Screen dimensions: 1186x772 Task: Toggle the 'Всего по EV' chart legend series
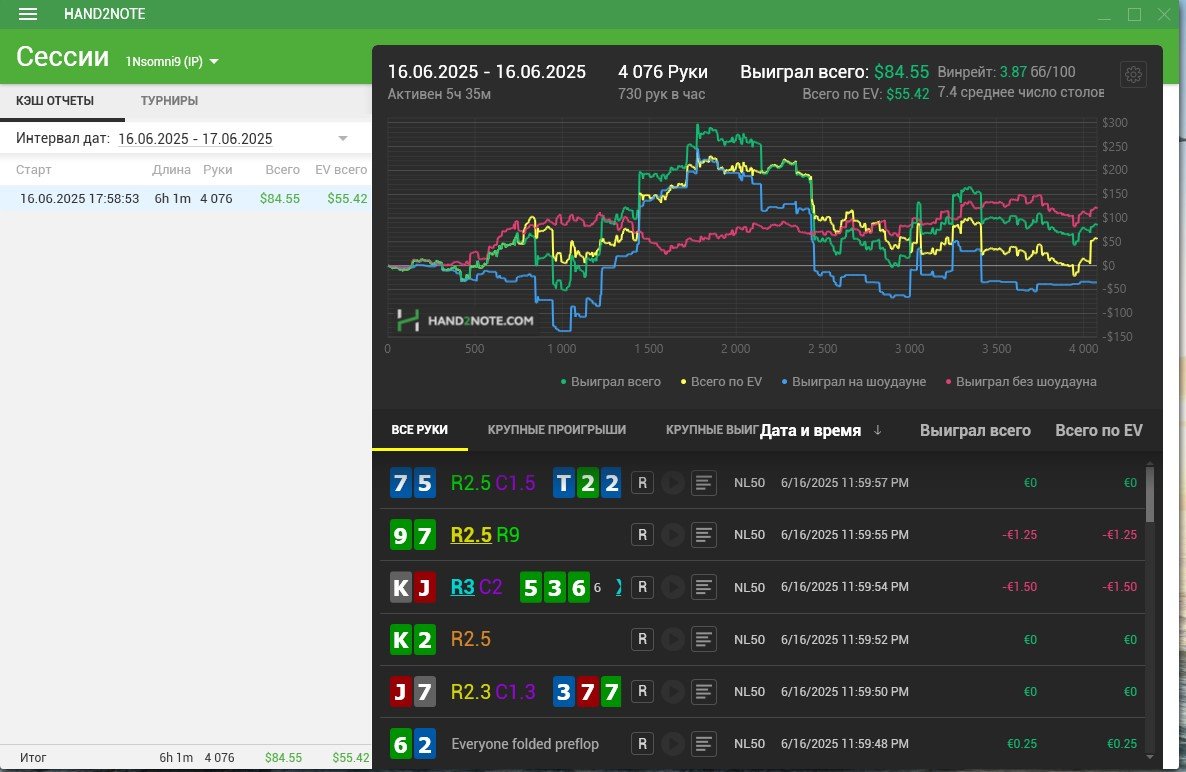coord(722,382)
